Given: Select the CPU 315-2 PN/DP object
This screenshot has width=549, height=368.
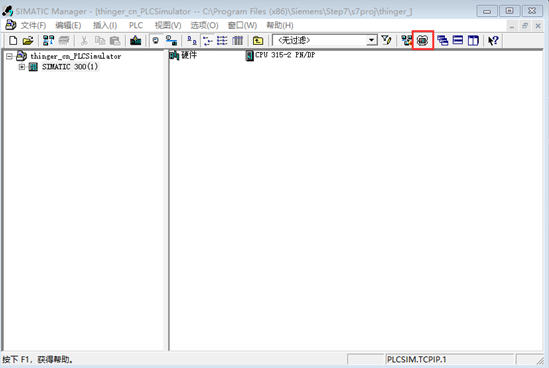Looking at the screenshot, I should pyautogui.click(x=280, y=55).
